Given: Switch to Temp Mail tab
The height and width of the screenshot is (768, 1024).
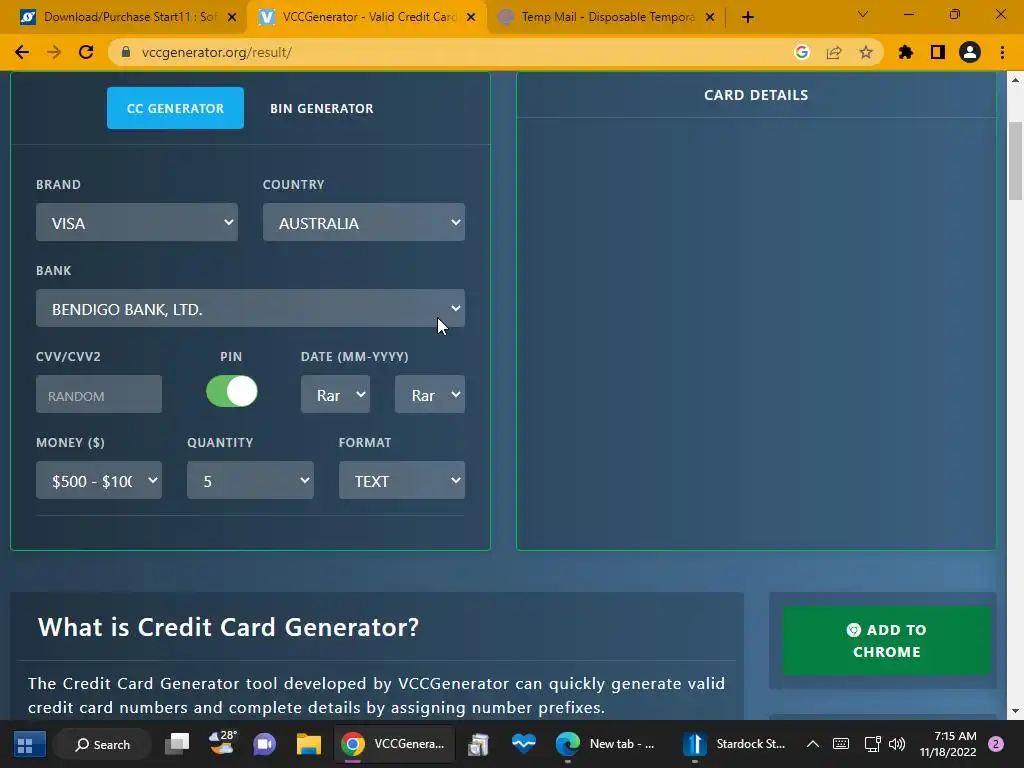Looking at the screenshot, I should click(x=604, y=17).
